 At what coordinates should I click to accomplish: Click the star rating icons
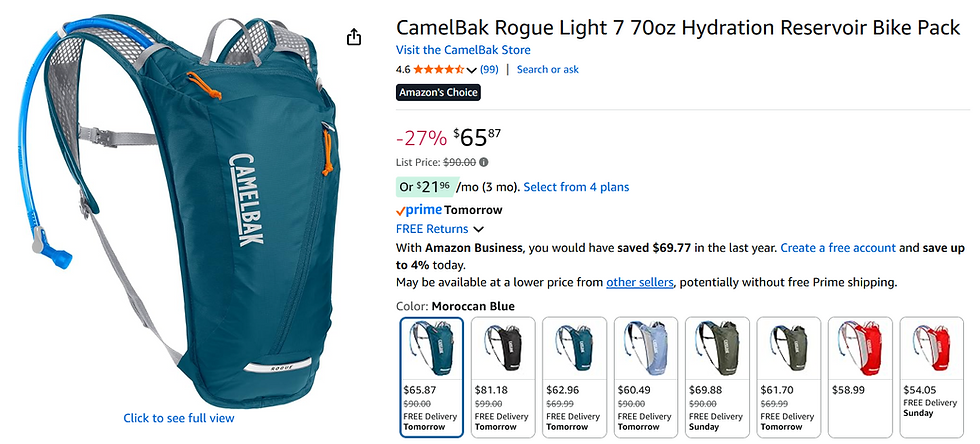[x=438, y=70]
